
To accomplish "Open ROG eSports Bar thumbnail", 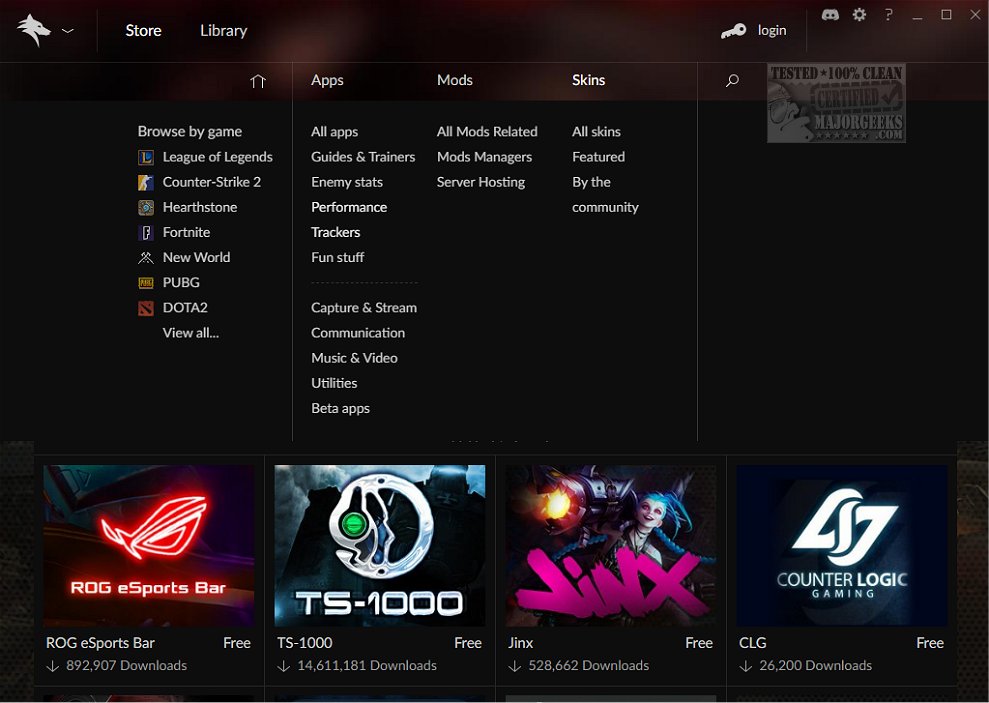I will coord(149,546).
